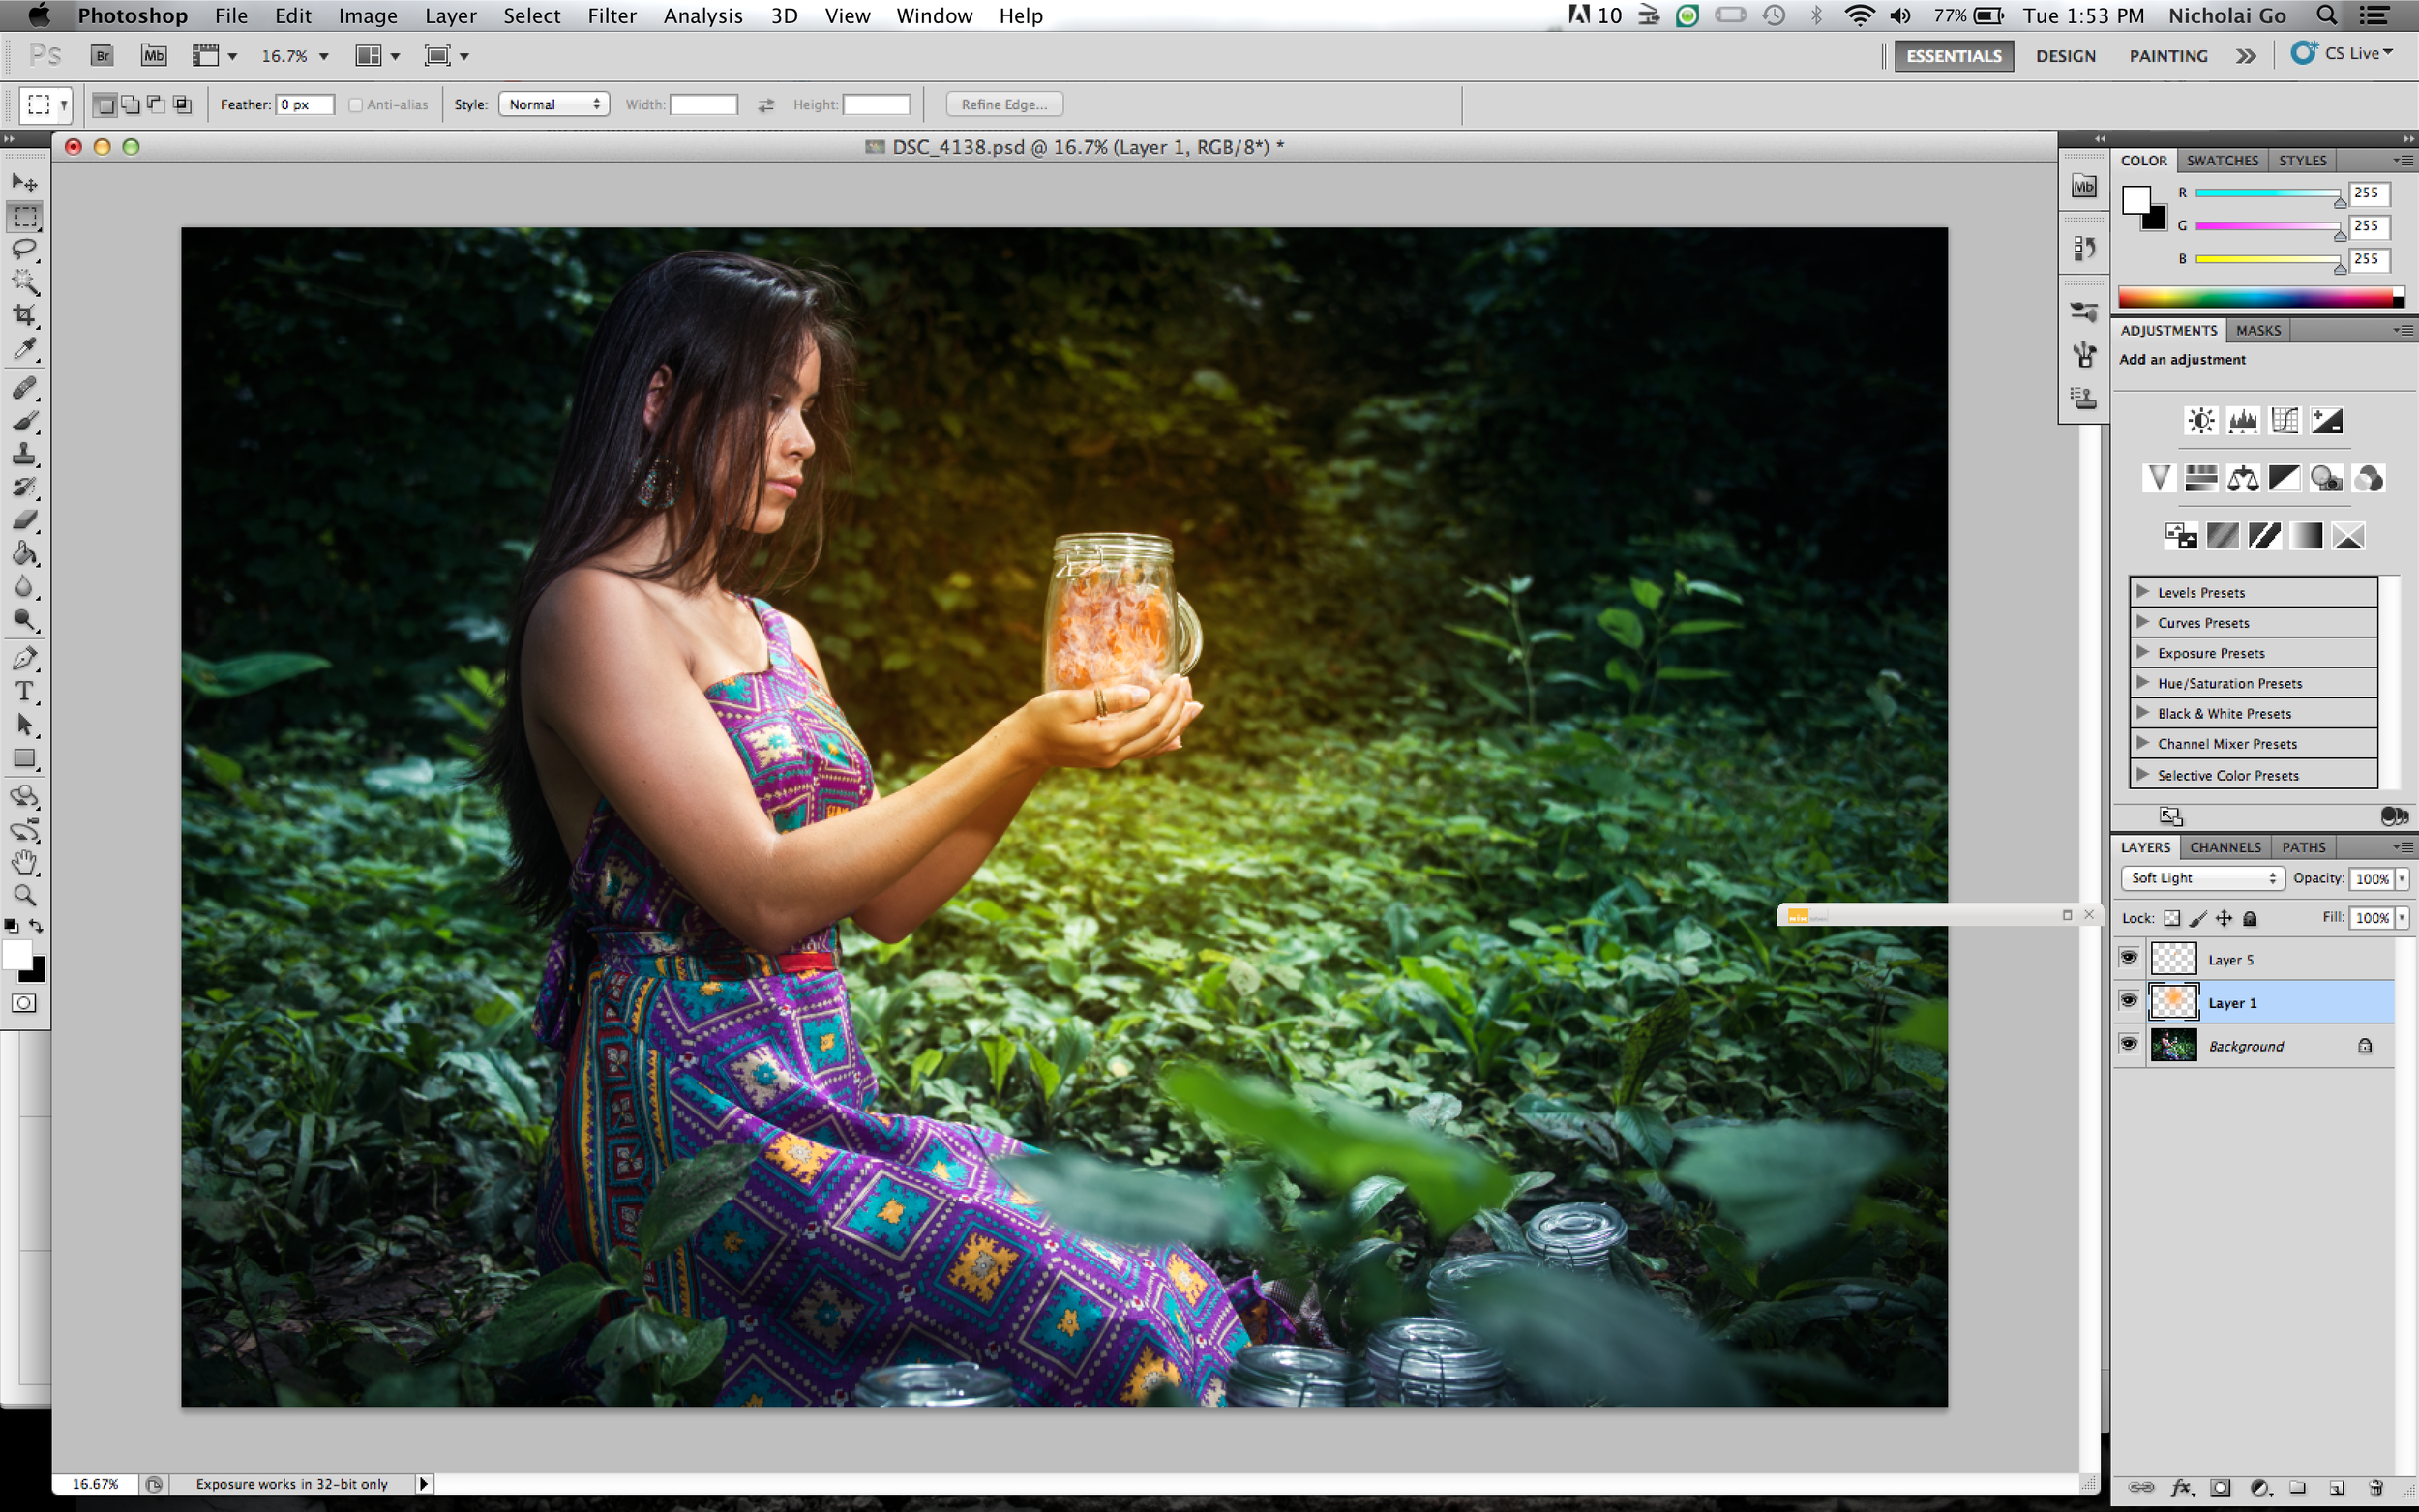This screenshot has width=2419, height=1512.
Task: Launch Adobe Bridge from the application bar
Action: click(x=102, y=56)
